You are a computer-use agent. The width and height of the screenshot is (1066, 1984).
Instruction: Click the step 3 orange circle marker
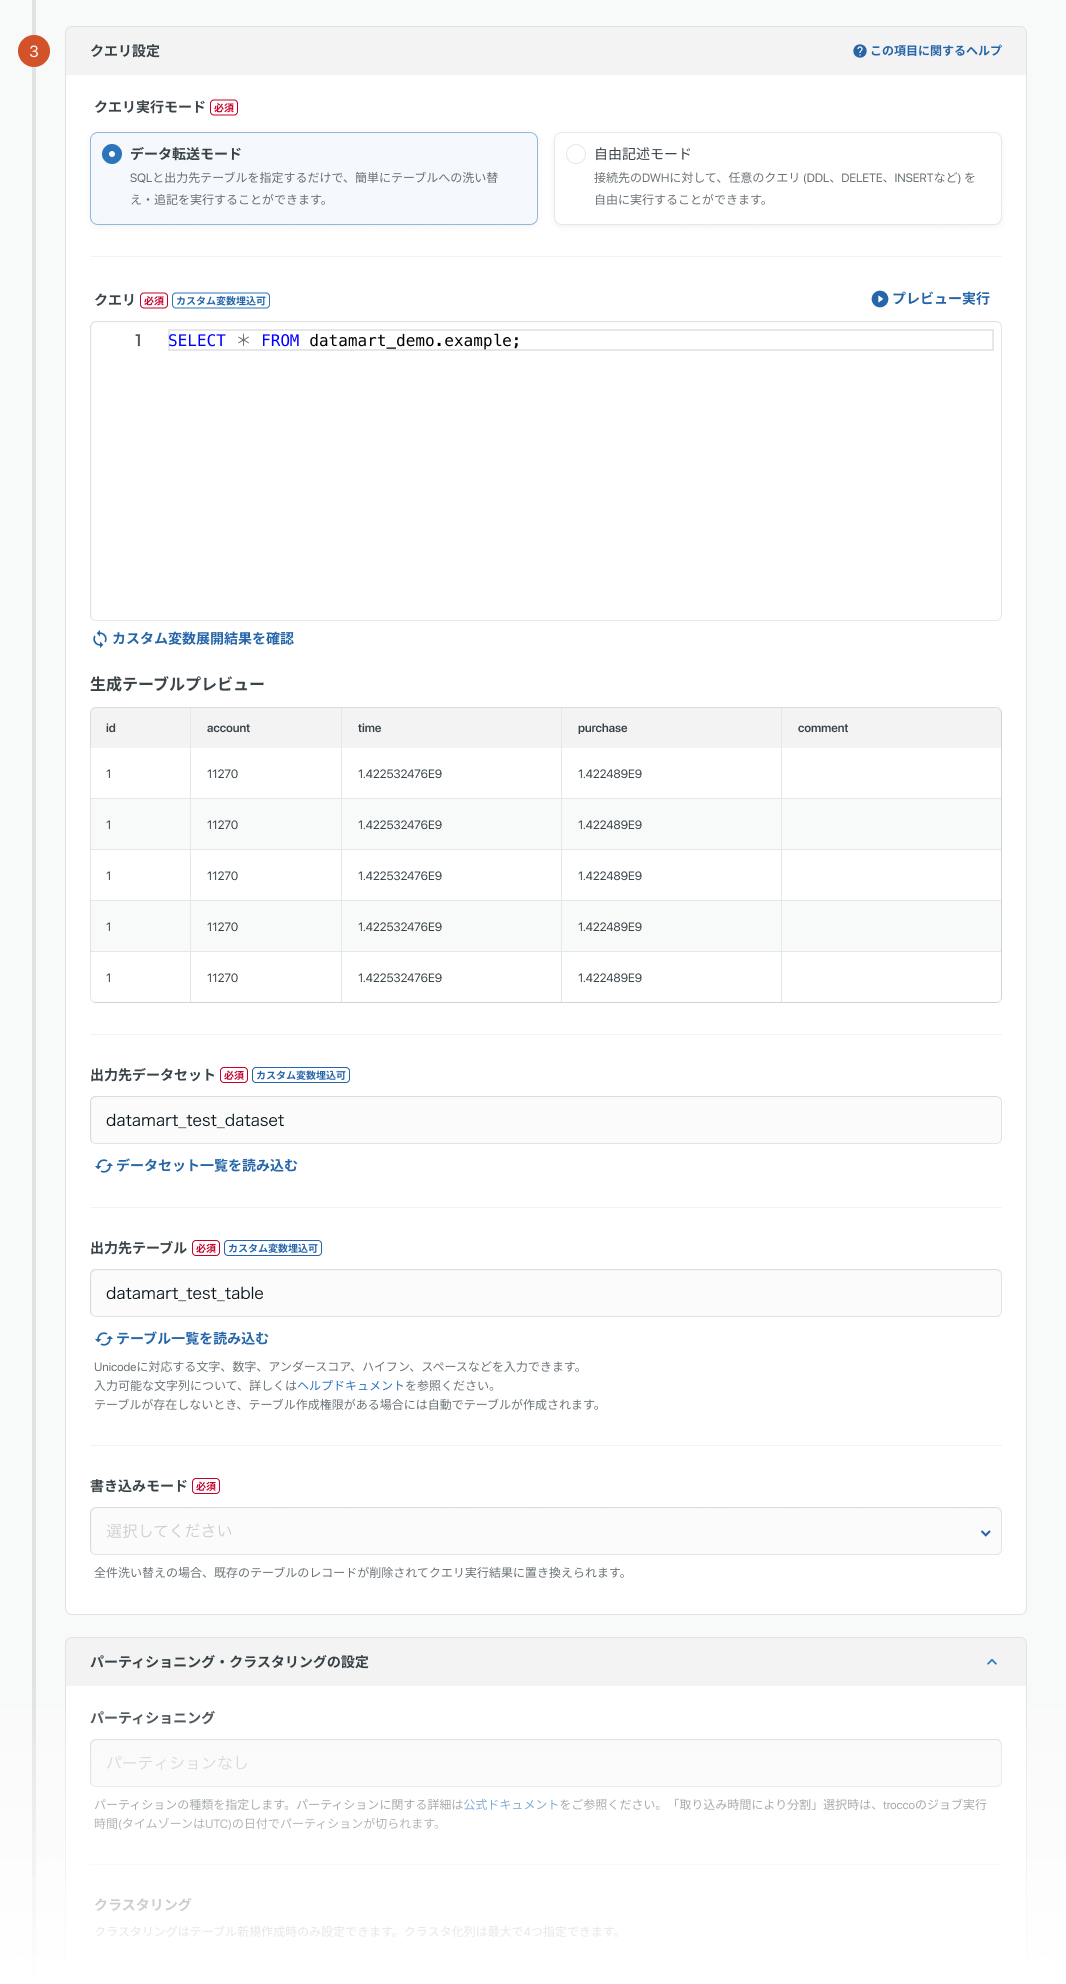pyautogui.click(x=34, y=51)
